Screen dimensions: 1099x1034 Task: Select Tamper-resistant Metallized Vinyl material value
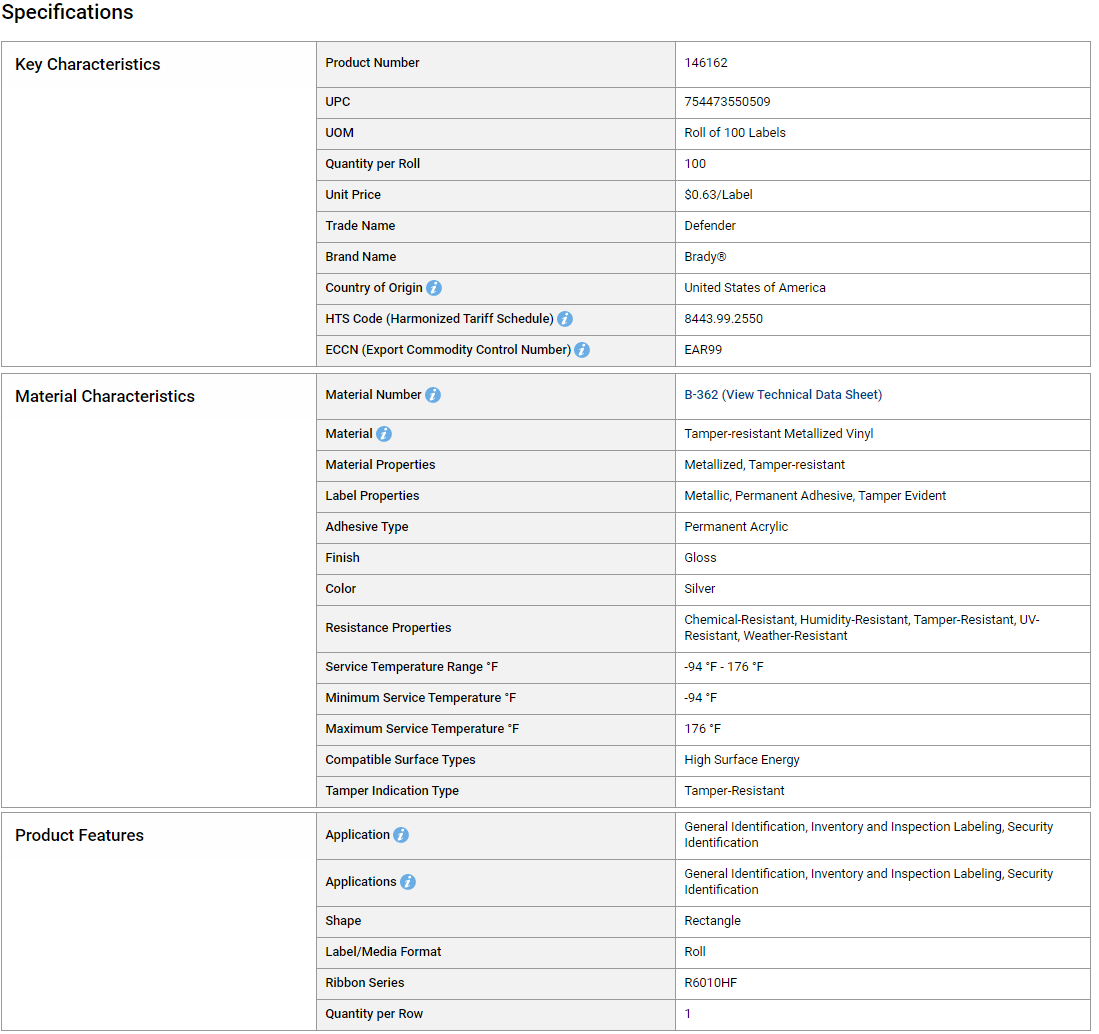[x=779, y=434]
